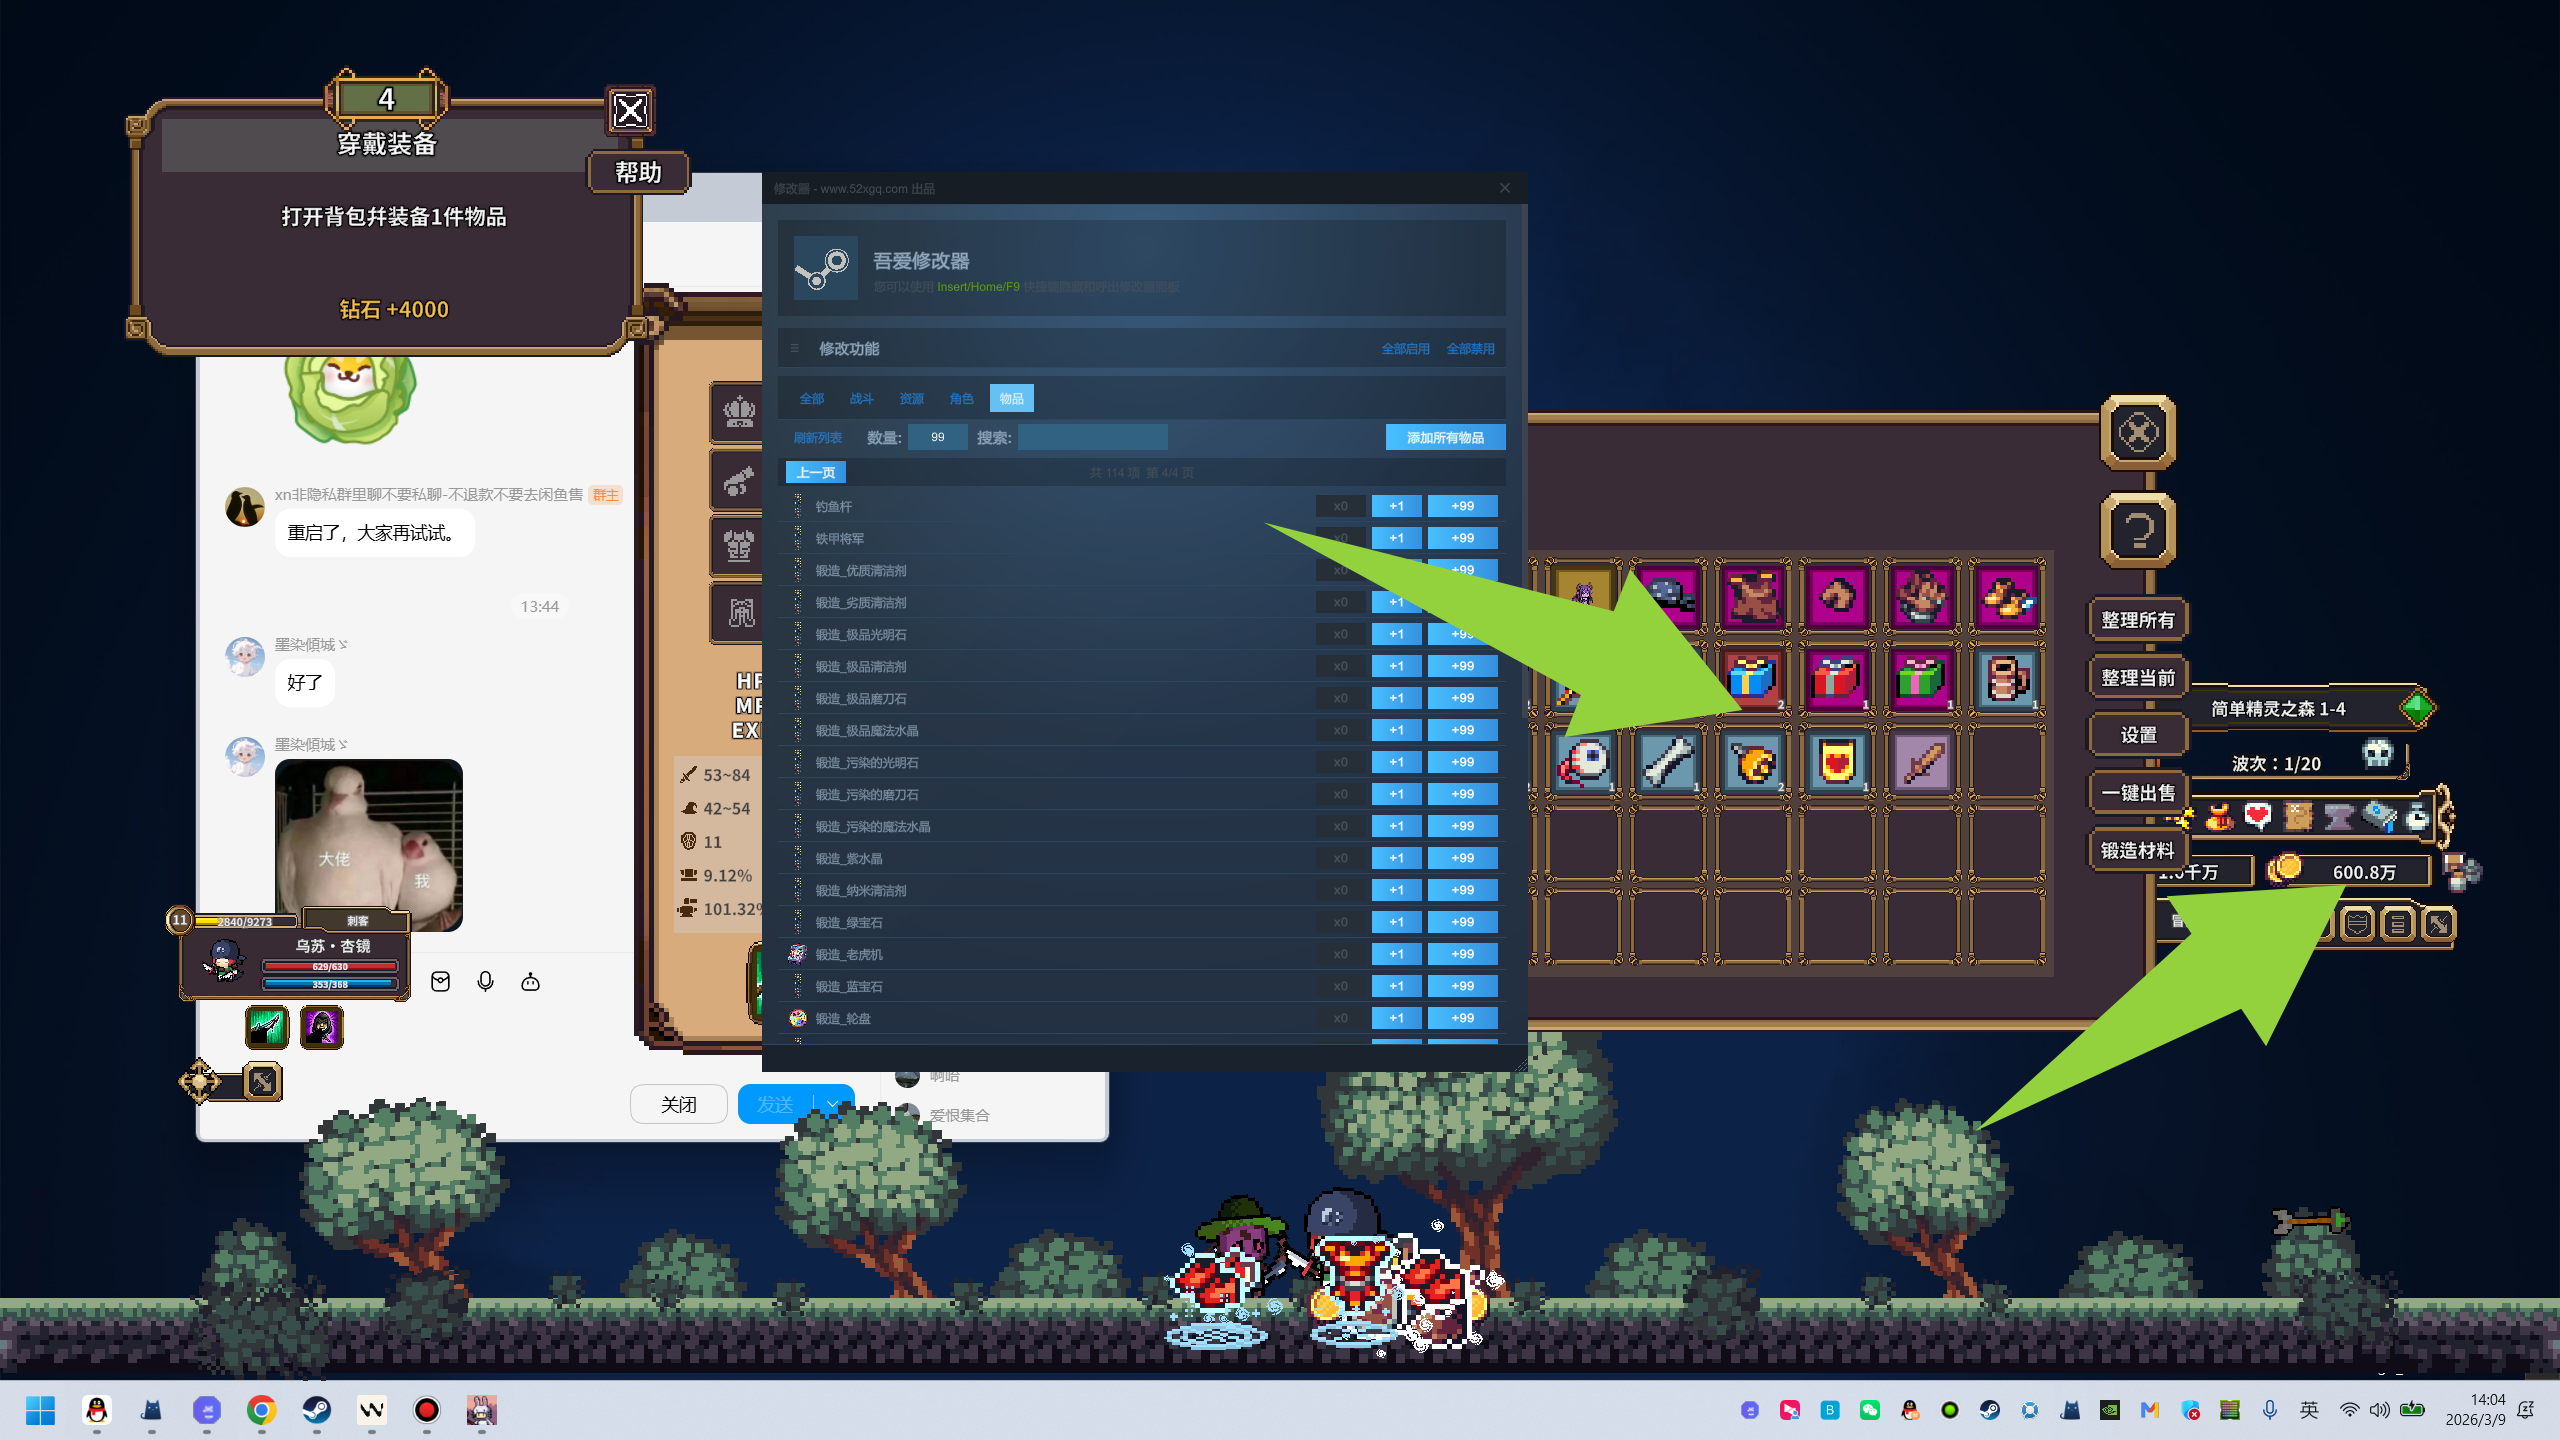The image size is (2560, 1440).
Task: Select the bone item in inventory
Action: point(1668,763)
